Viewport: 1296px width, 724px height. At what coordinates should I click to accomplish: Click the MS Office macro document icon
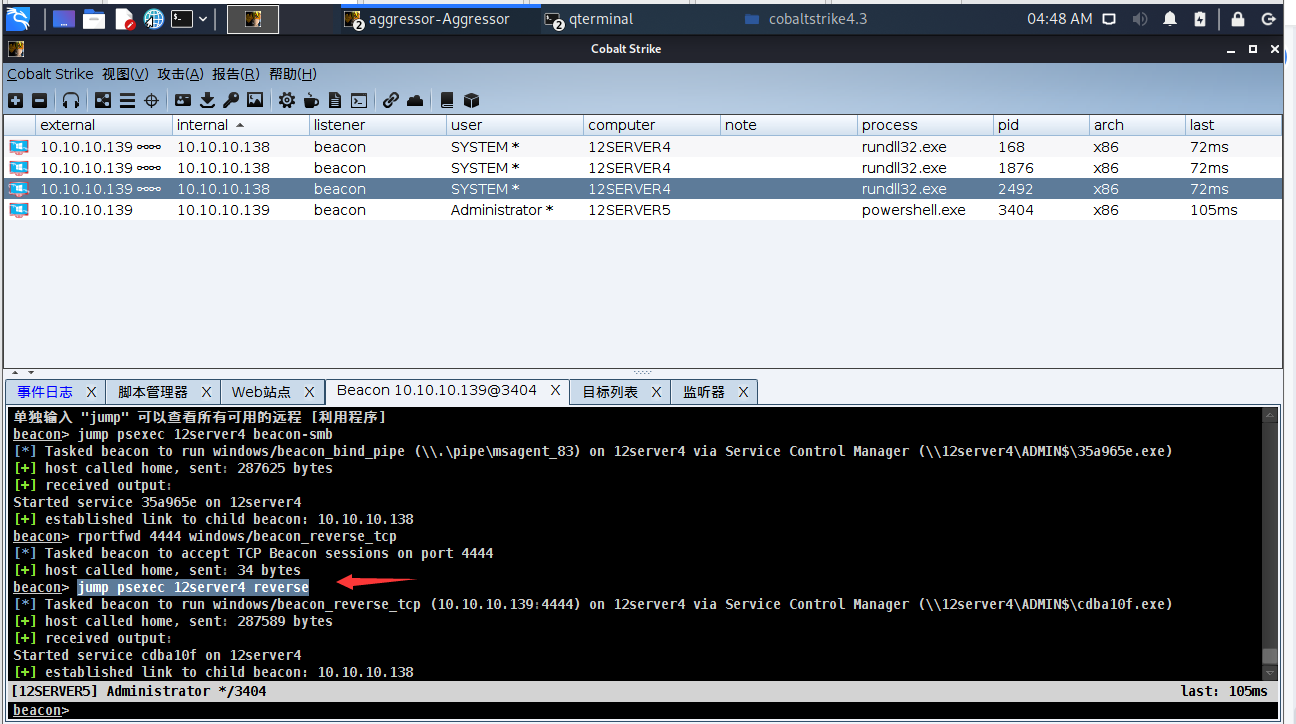pyautogui.click(x=335, y=100)
